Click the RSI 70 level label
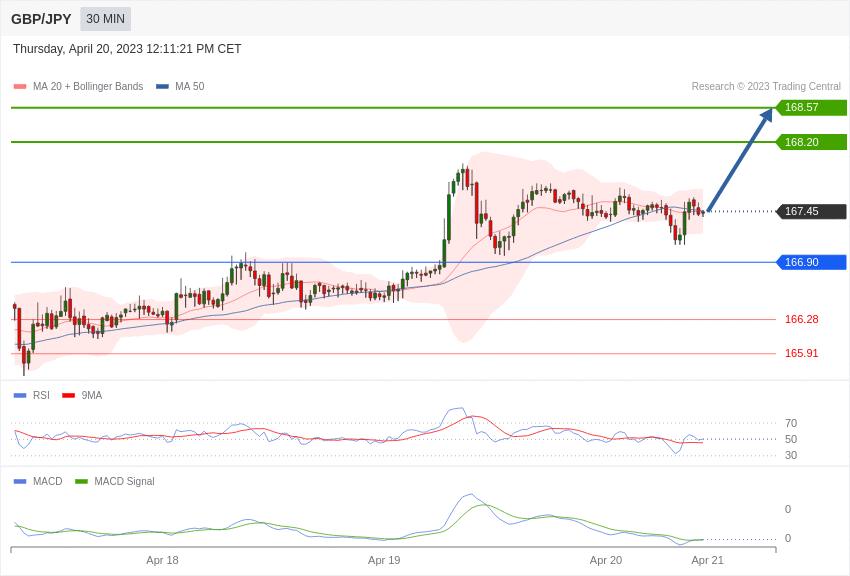Viewport: 850px width, 576px height. (x=791, y=423)
